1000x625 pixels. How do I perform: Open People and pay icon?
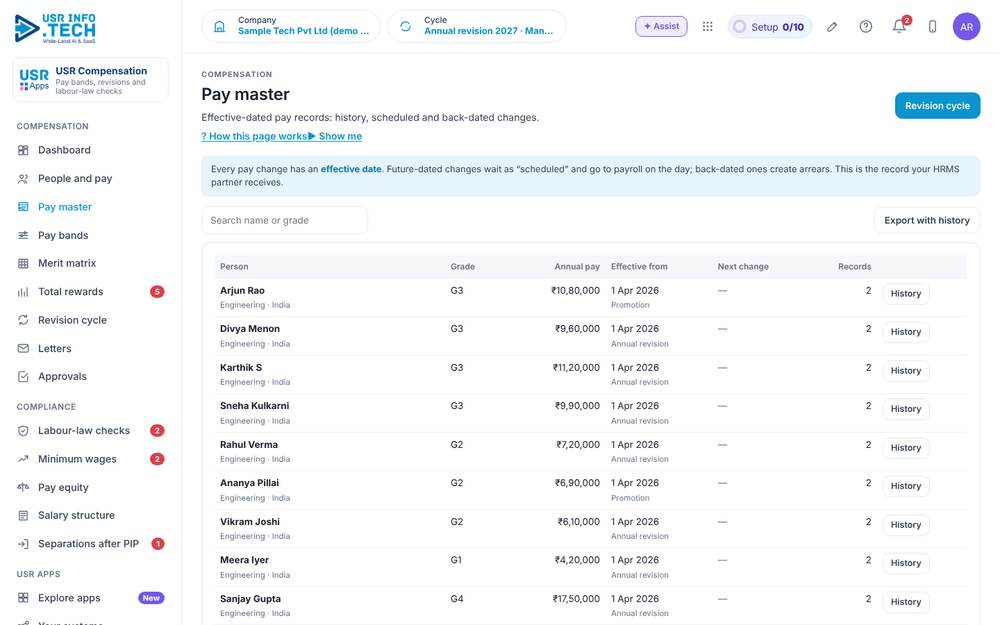click(23, 179)
